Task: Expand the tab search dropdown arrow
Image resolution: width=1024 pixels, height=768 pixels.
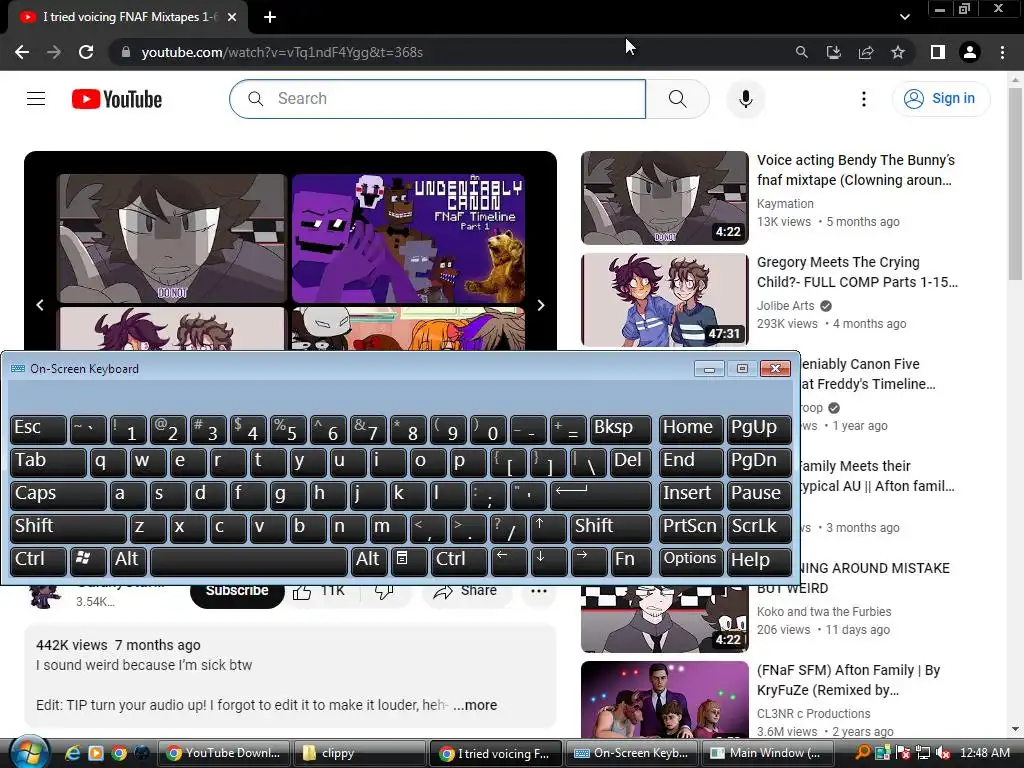Action: pos(904,17)
